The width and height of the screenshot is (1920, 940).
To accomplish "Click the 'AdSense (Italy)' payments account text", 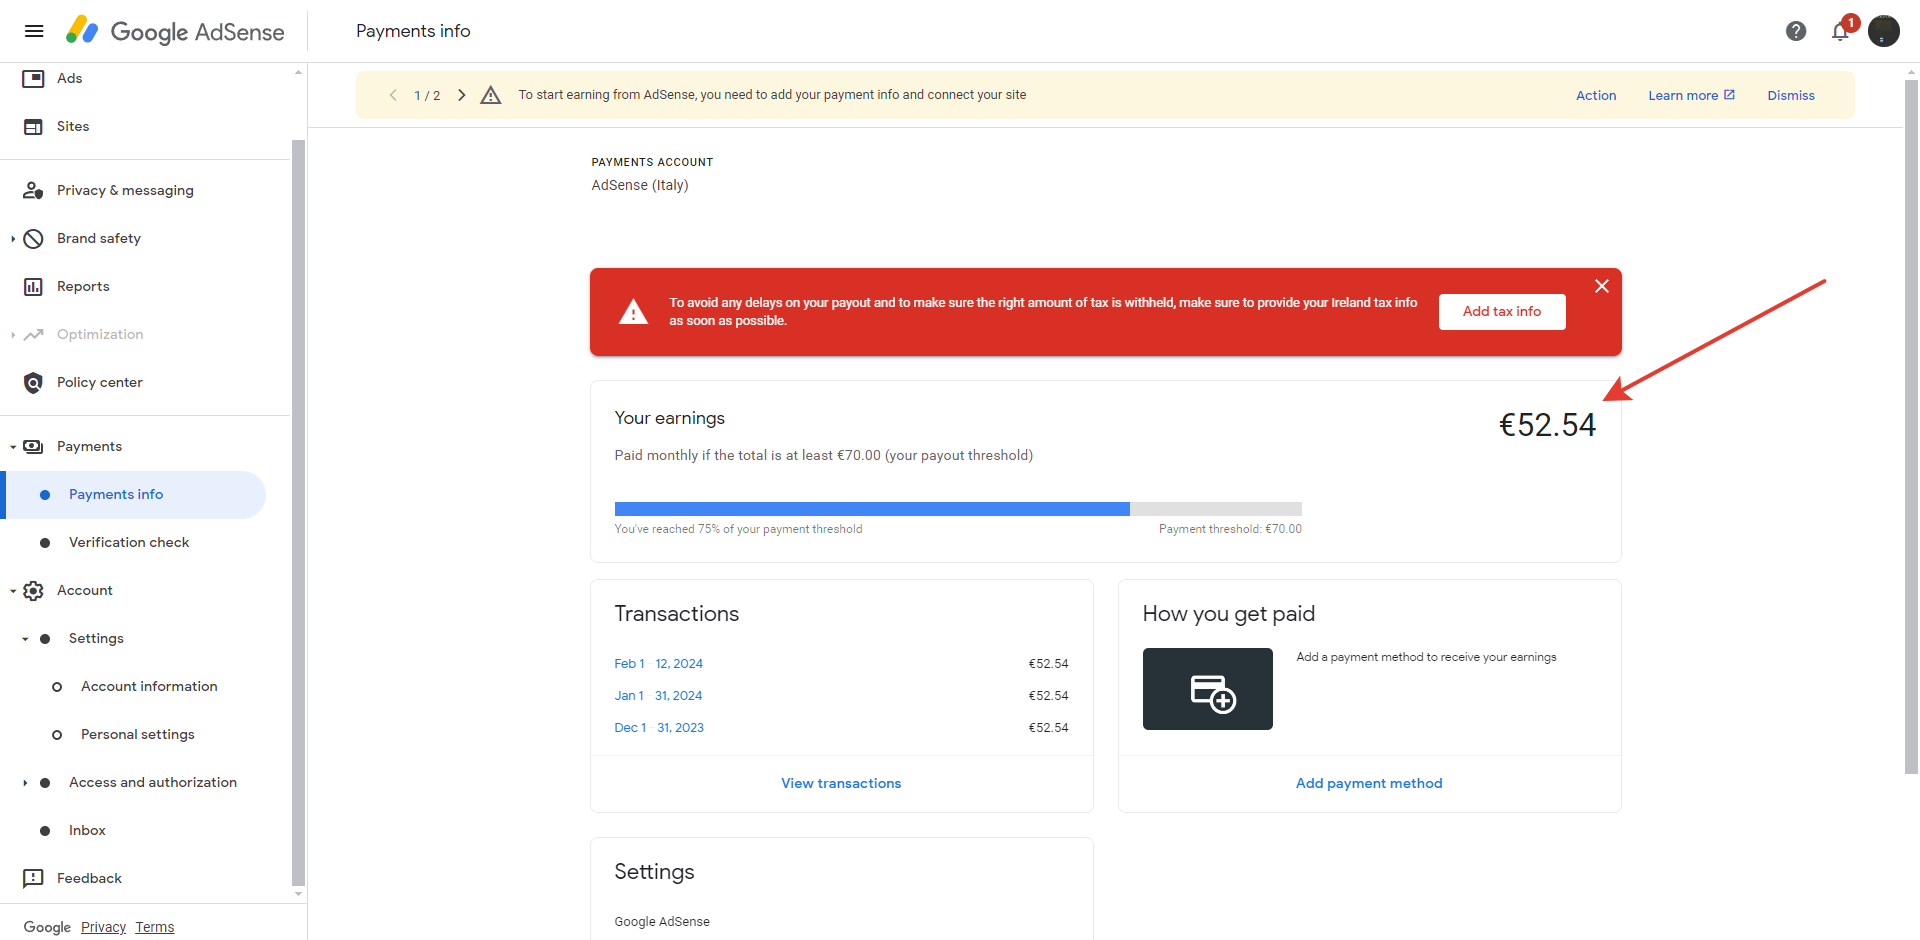I will (640, 185).
